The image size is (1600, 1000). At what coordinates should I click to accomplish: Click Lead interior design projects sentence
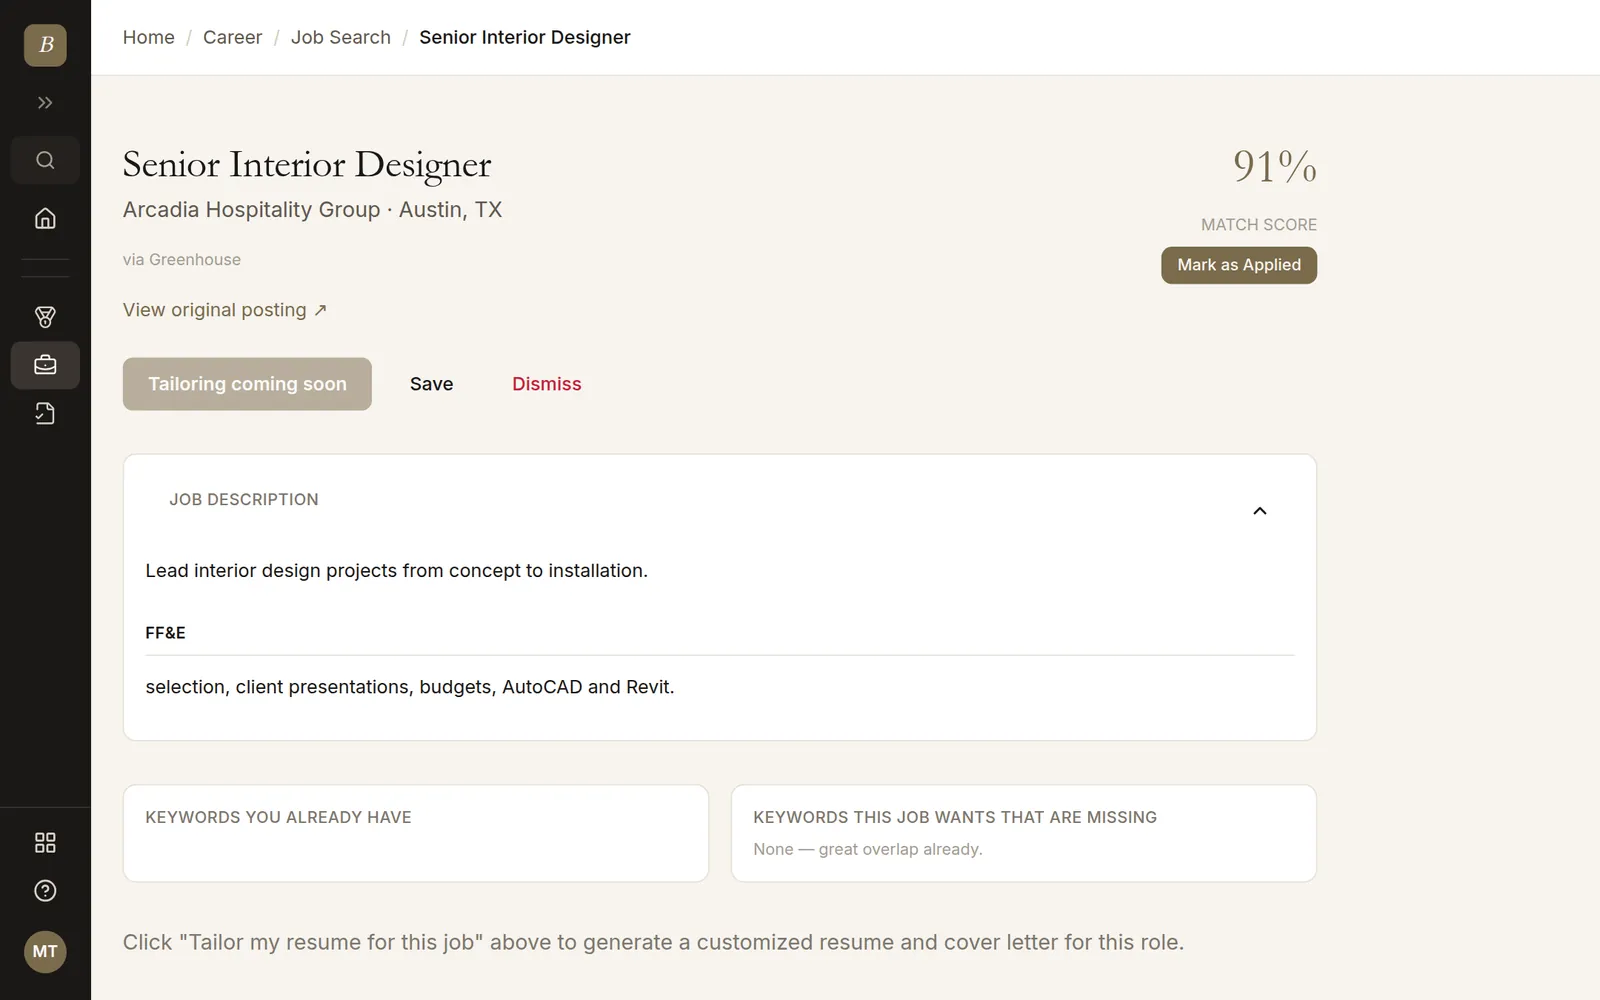397,571
